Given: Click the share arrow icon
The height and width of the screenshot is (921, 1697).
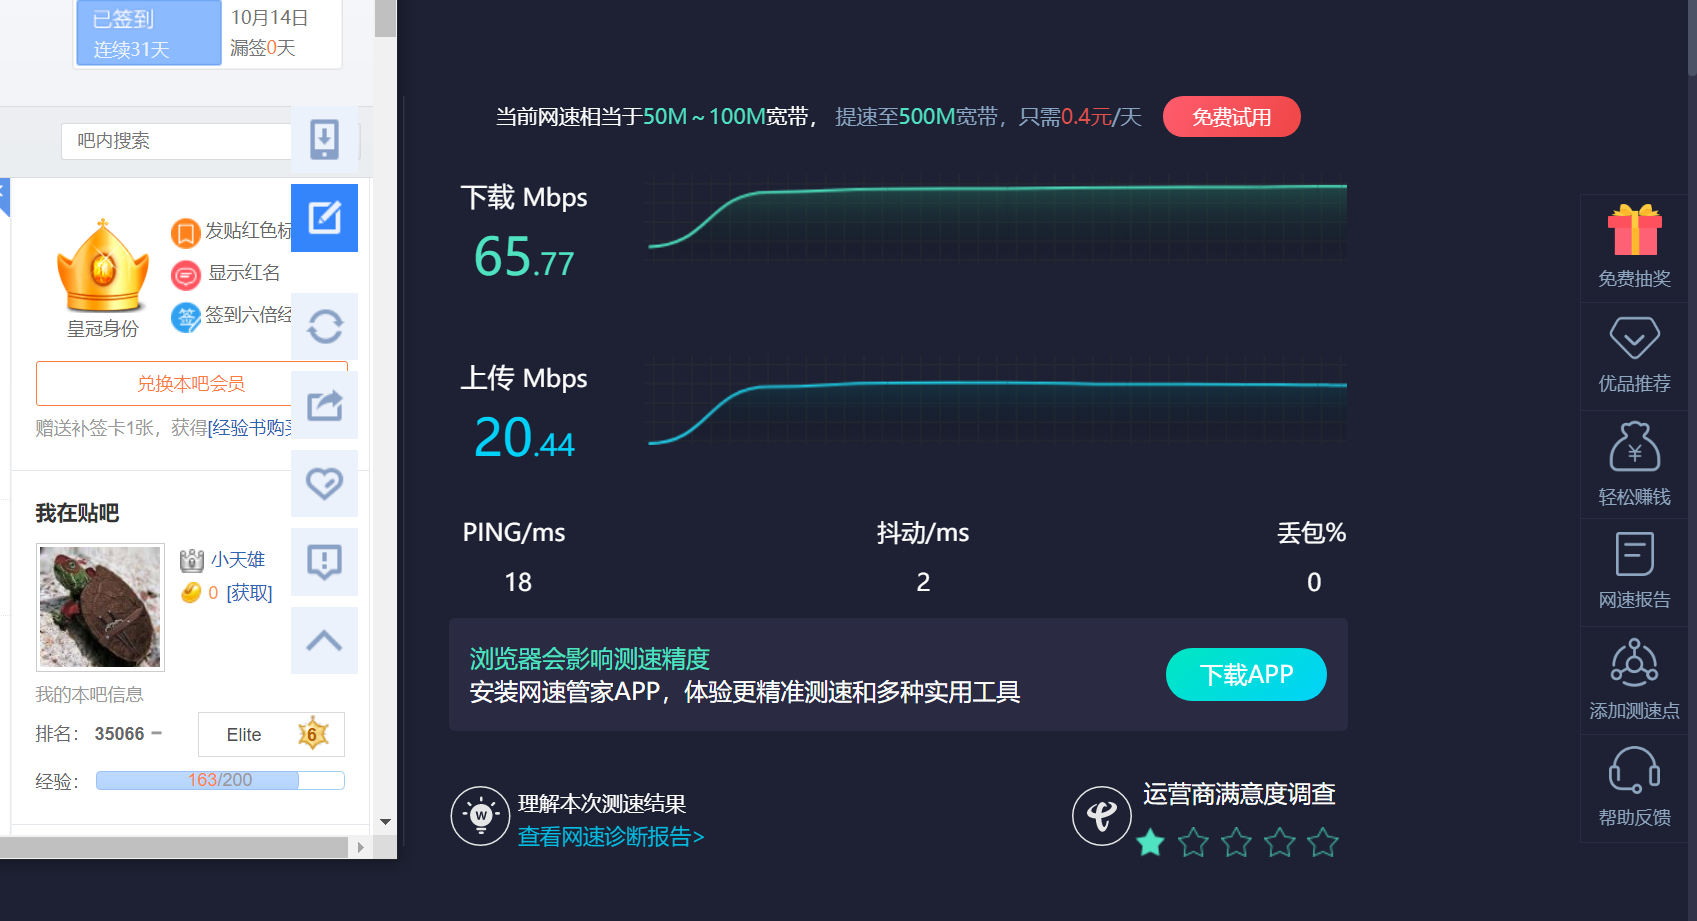Looking at the screenshot, I should point(324,405).
